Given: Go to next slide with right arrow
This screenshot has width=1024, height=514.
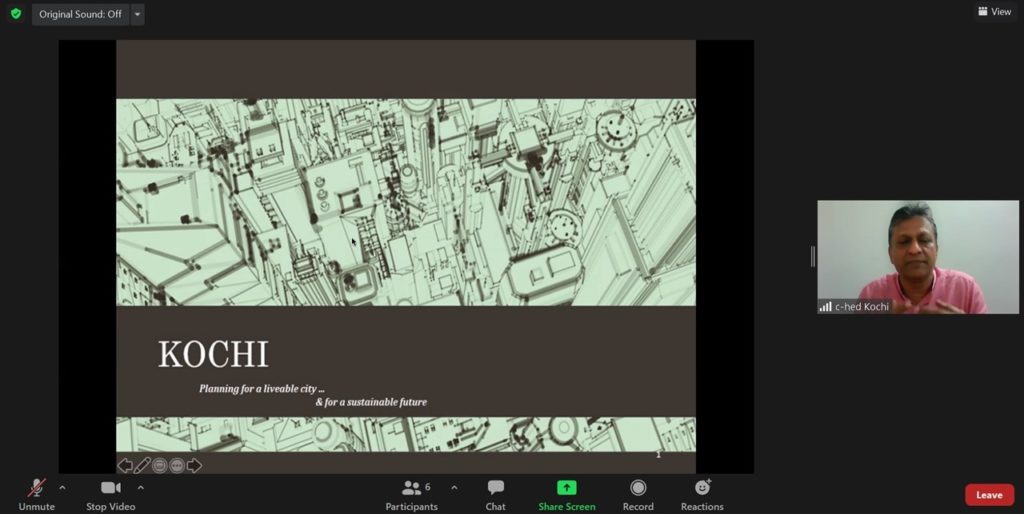Looking at the screenshot, I should click(x=194, y=465).
